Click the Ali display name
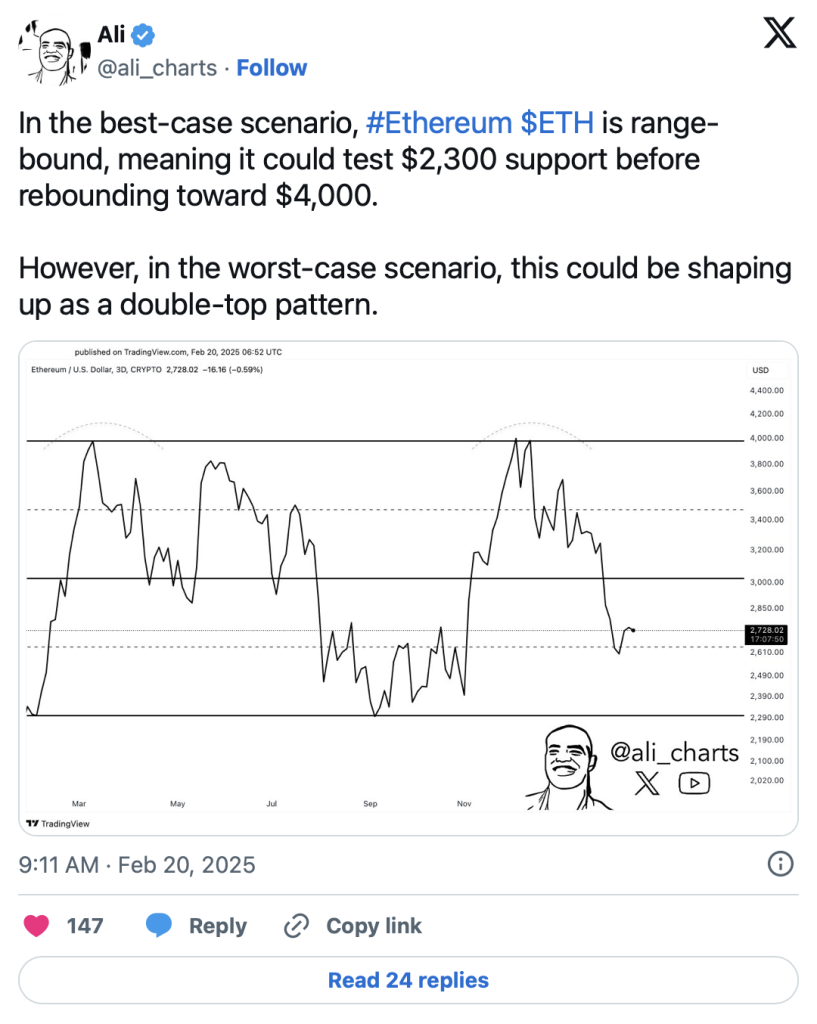The width and height of the screenshot is (817, 1024). [x=111, y=35]
